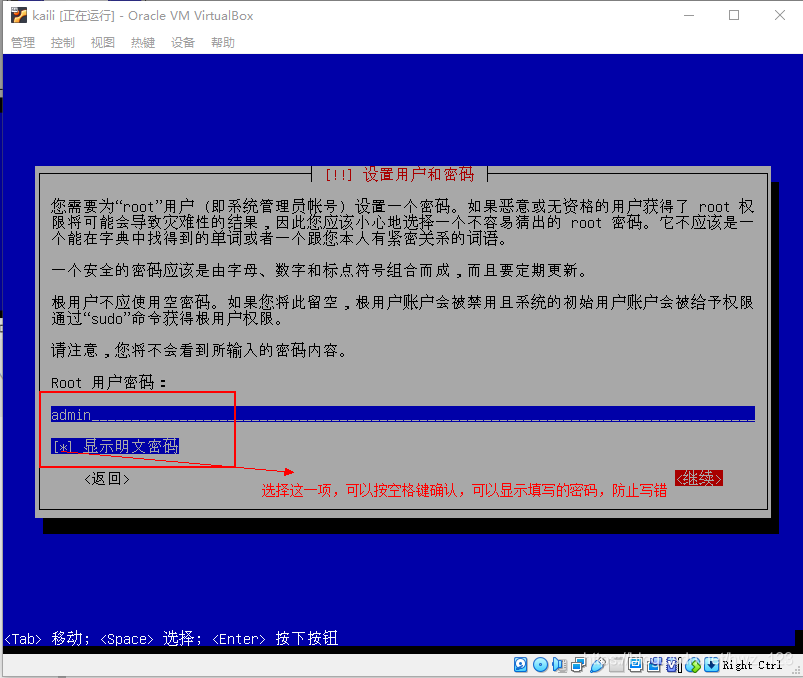803x678 pixels.
Task: Click the USB devices status icon
Action: 597,665
